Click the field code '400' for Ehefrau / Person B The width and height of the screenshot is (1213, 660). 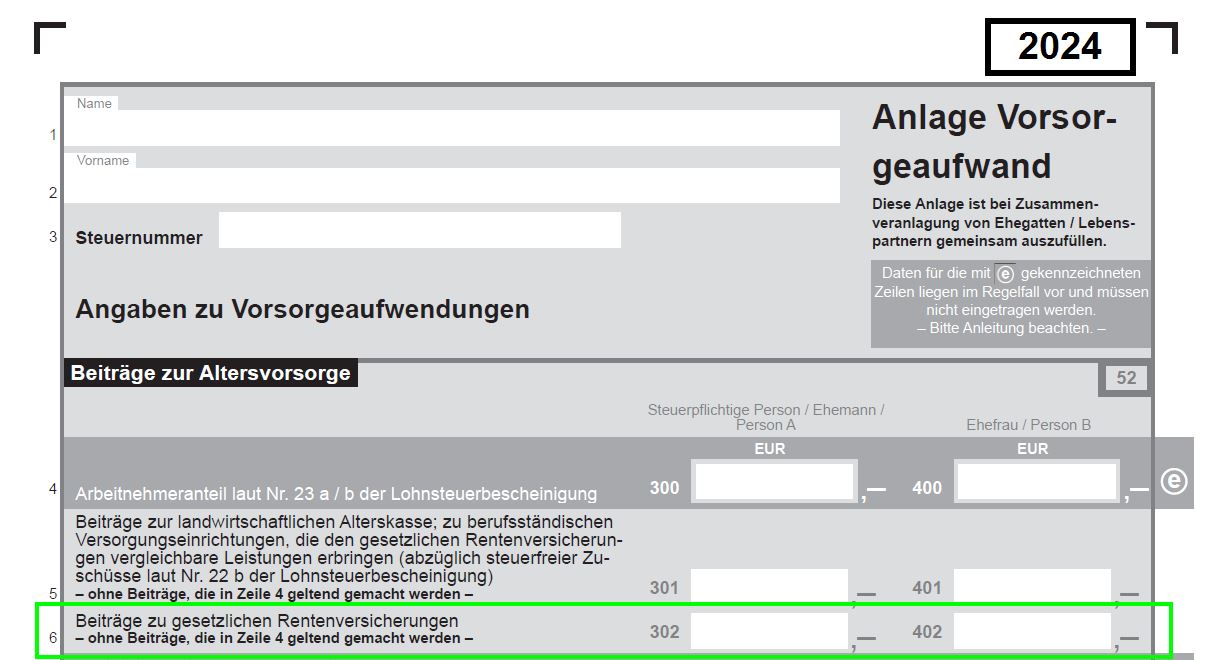925,488
